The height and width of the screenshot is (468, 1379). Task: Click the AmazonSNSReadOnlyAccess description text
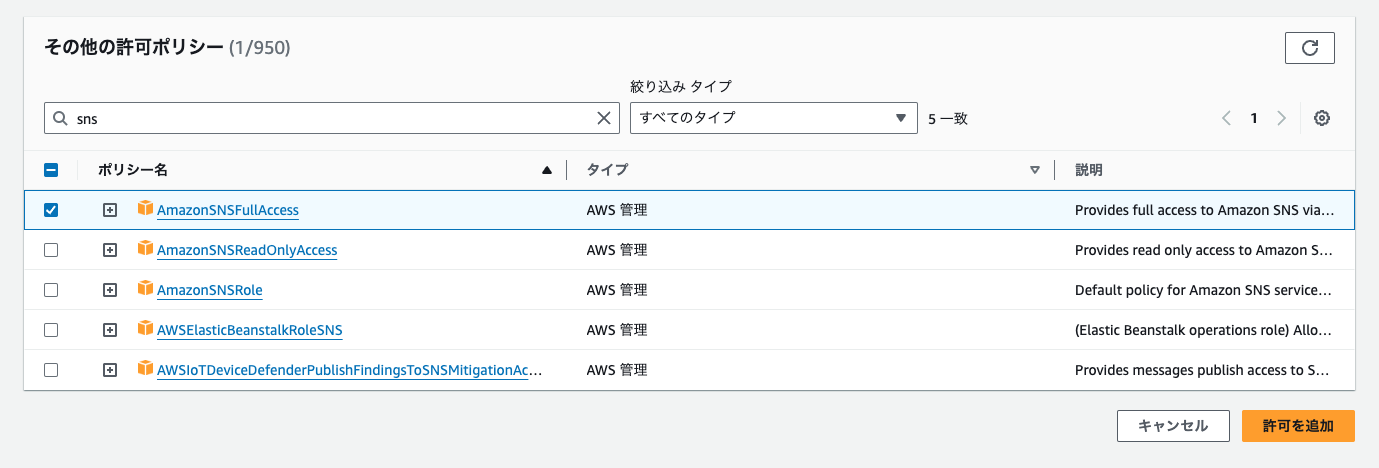(x=1204, y=250)
